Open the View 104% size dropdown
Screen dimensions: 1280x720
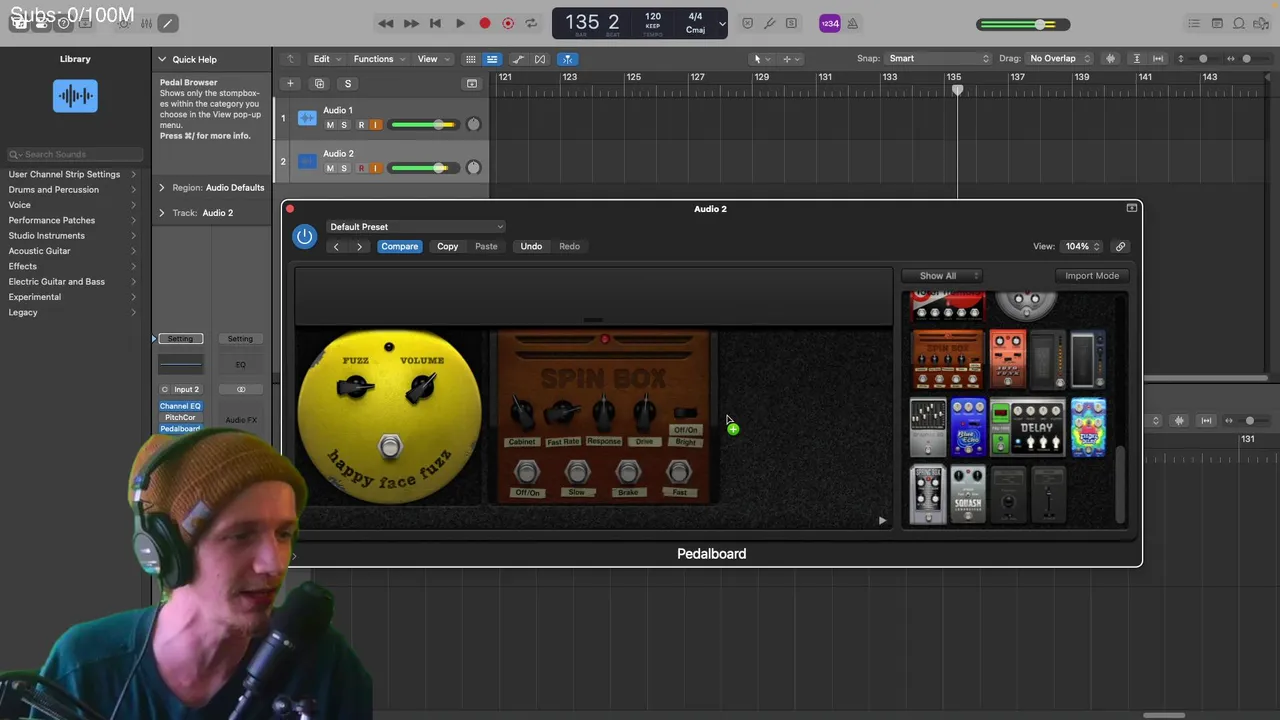pos(1082,246)
